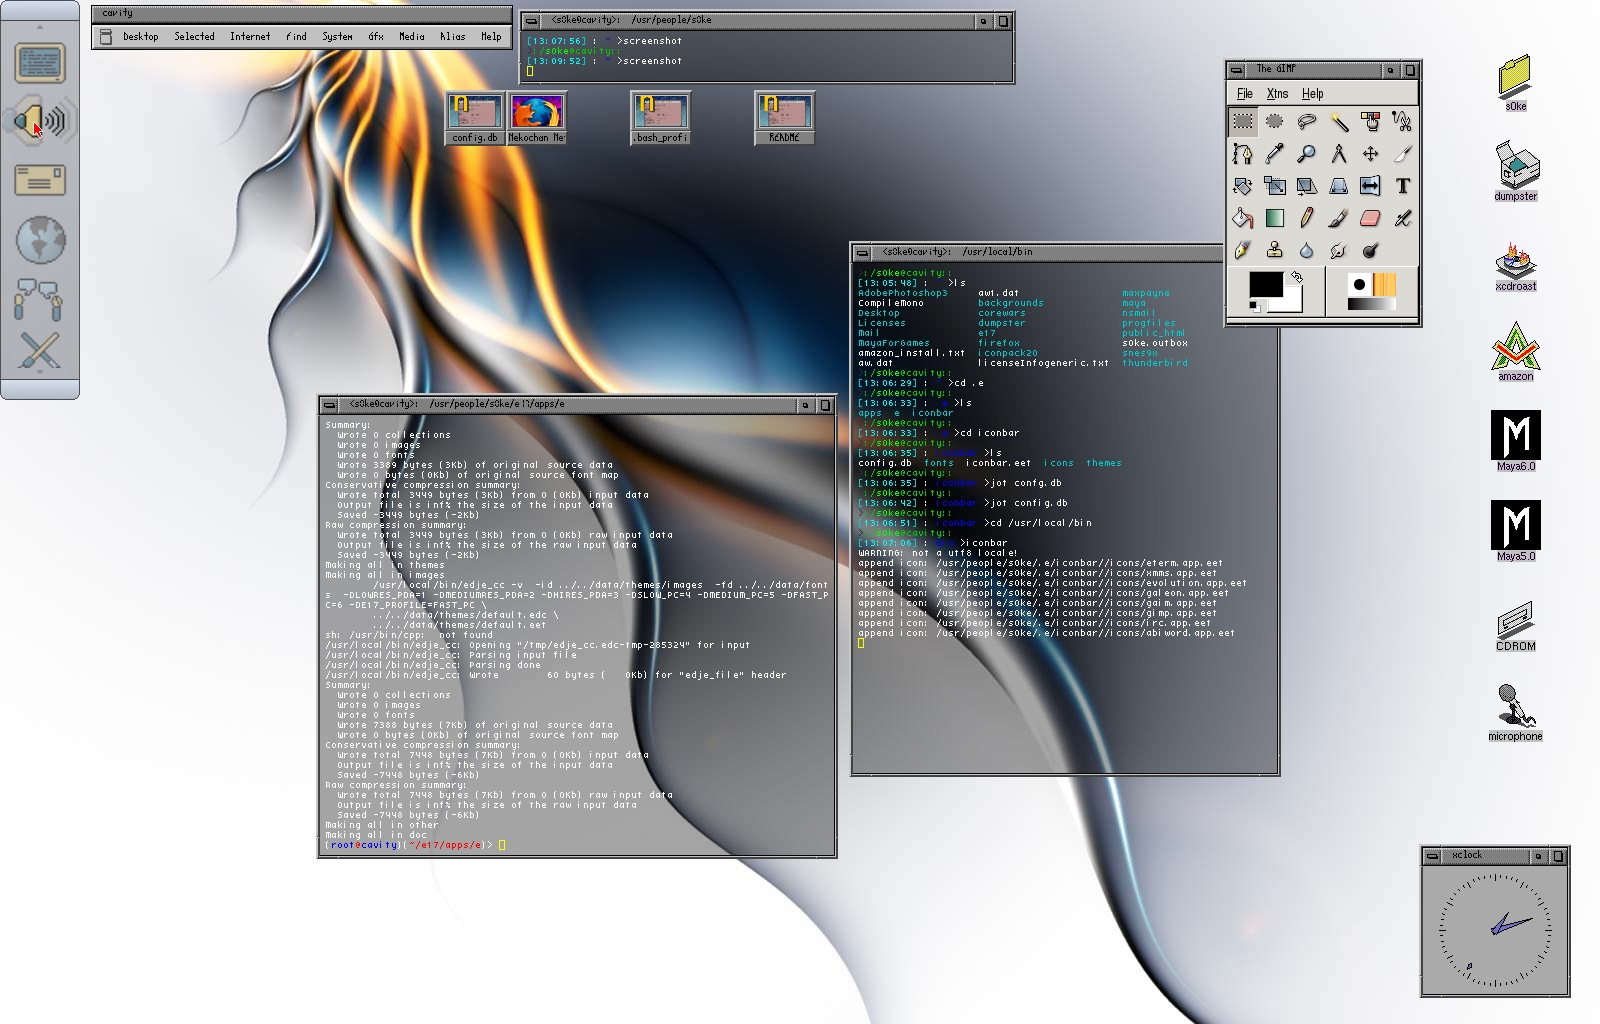The width and height of the screenshot is (1600, 1024).
Task: Choose the Ellipse Select tool
Action: coord(1274,122)
